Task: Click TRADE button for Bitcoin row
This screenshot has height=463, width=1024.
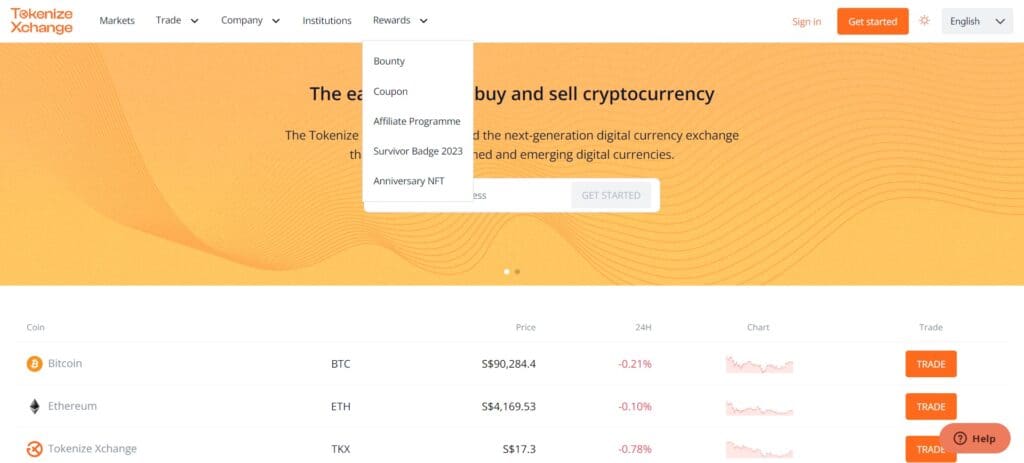Action: point(931,364)
